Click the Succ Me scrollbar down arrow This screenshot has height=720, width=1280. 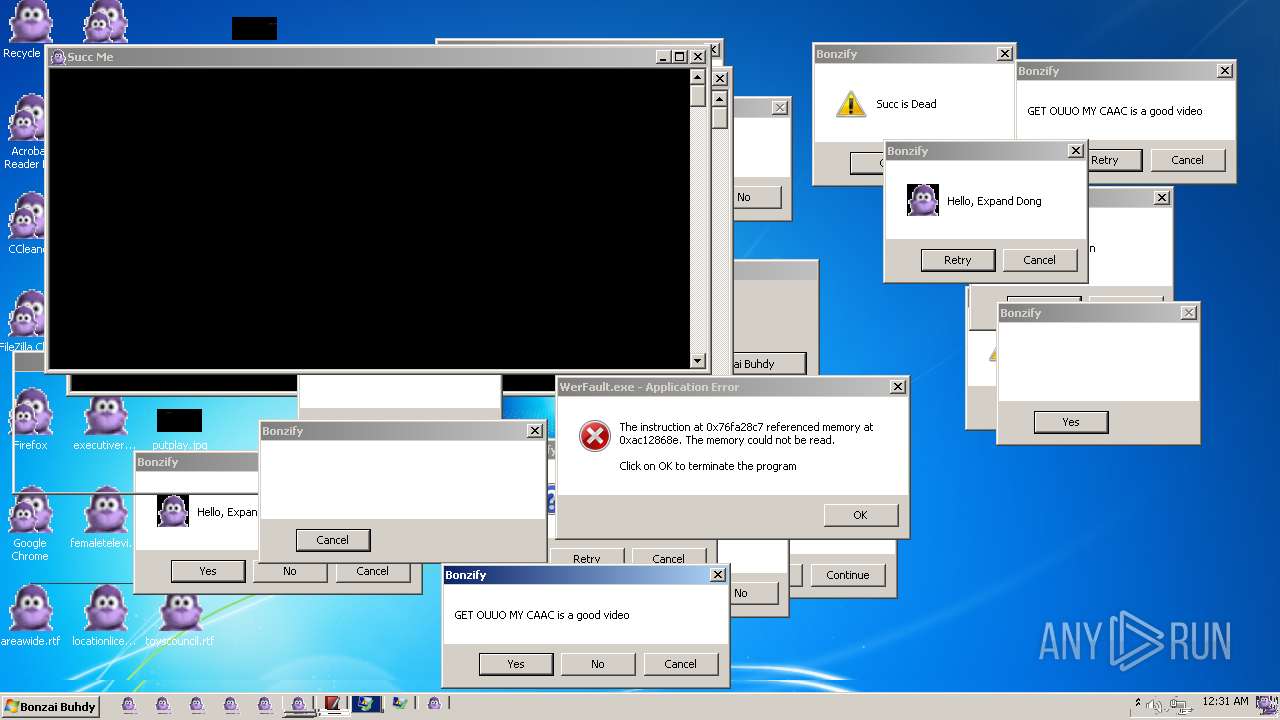[698, 361]
